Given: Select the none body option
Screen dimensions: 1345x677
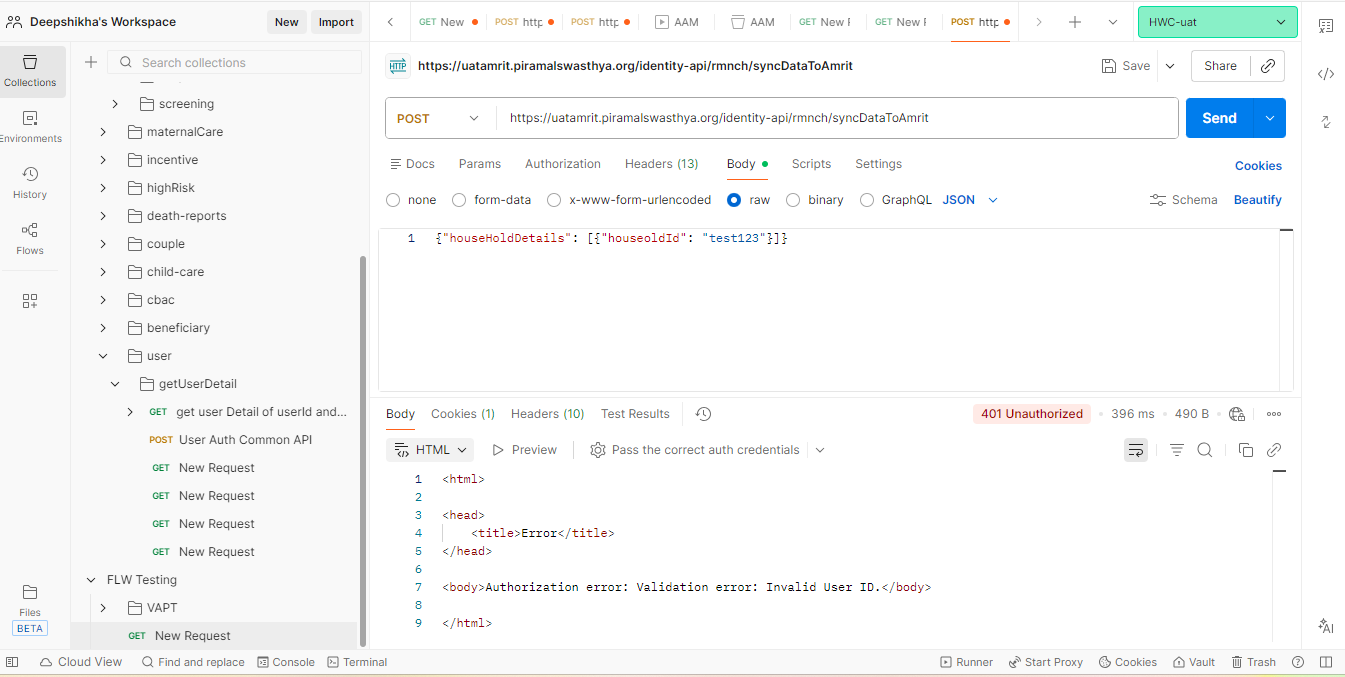Looking at the screenshot, I should [393, 200].
